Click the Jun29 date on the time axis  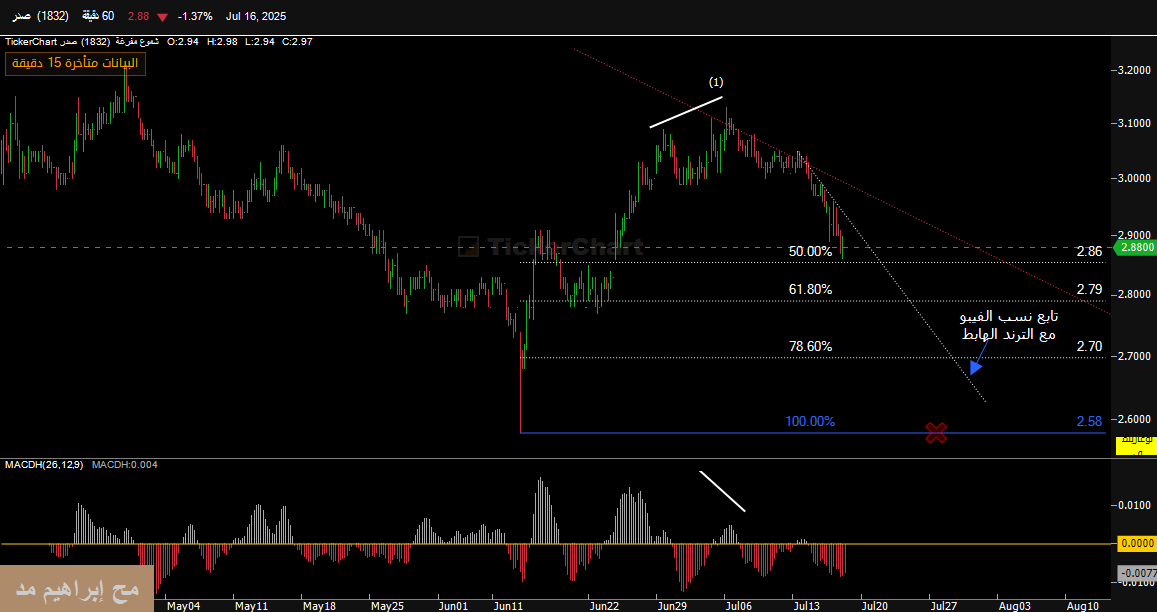(x=671, y=605)
